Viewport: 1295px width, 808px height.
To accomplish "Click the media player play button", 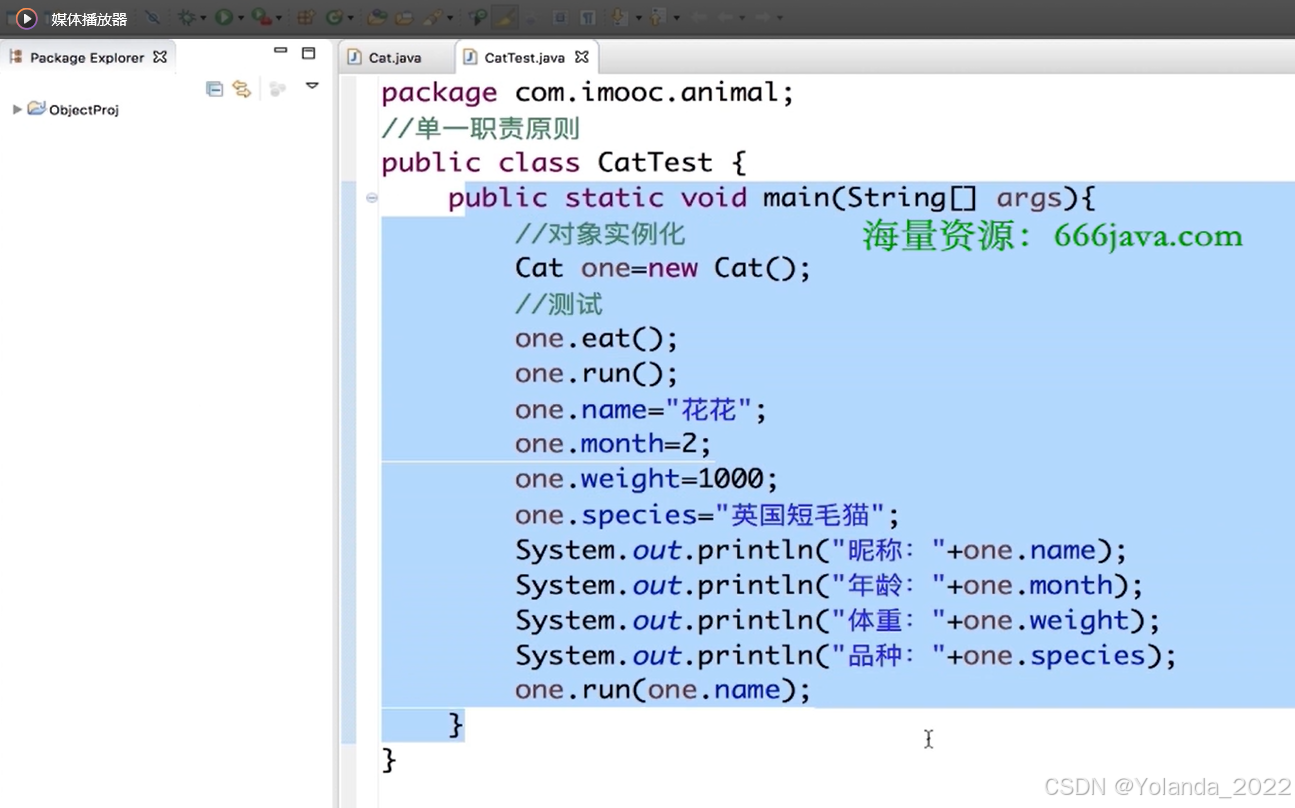I will coord(26,18).
